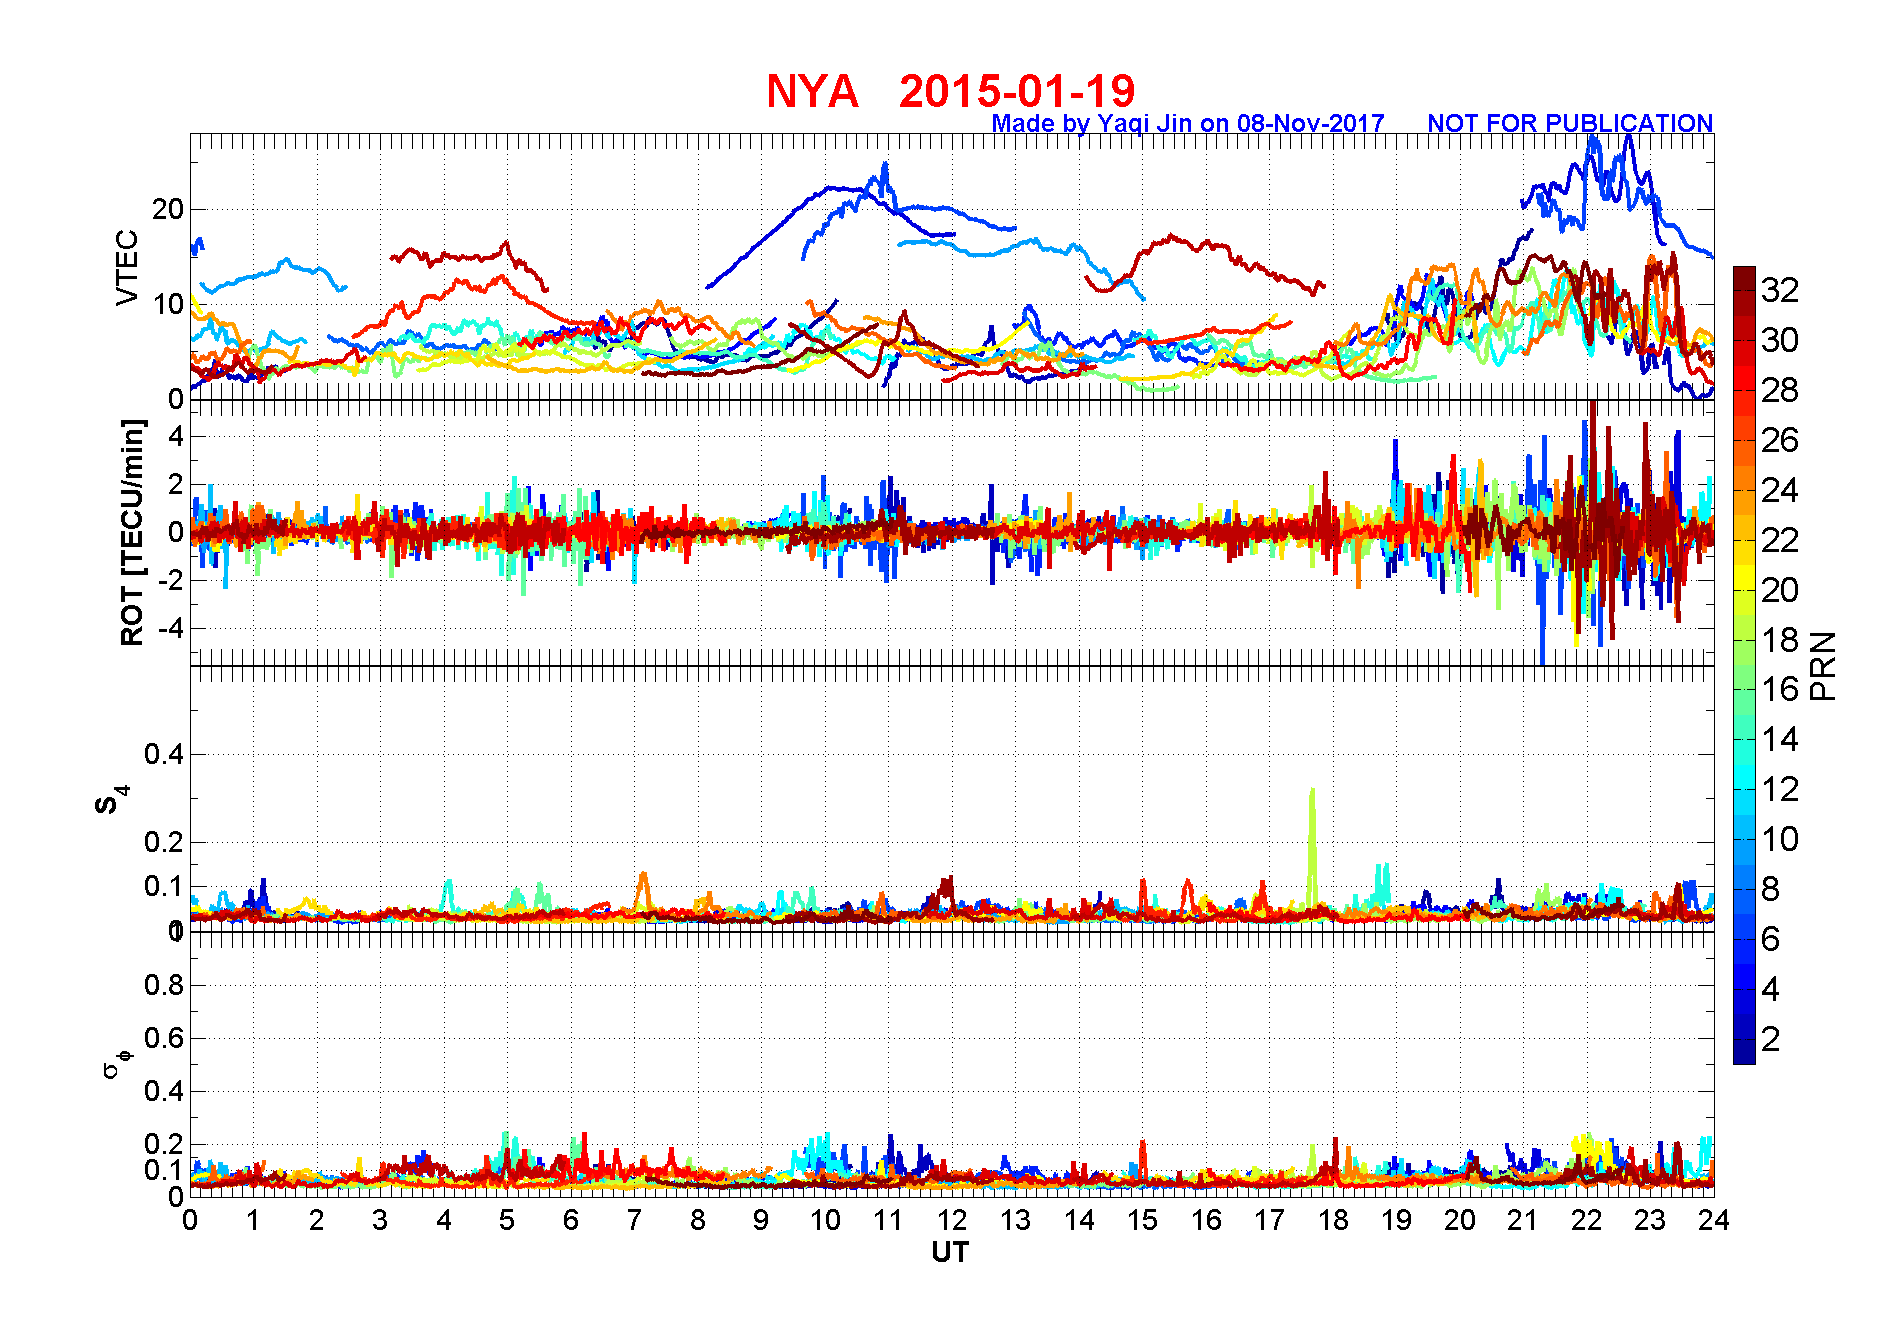The image size is (1904, 1330).
Task: Click the colorbar tick label '8'
Action: 1771,889
